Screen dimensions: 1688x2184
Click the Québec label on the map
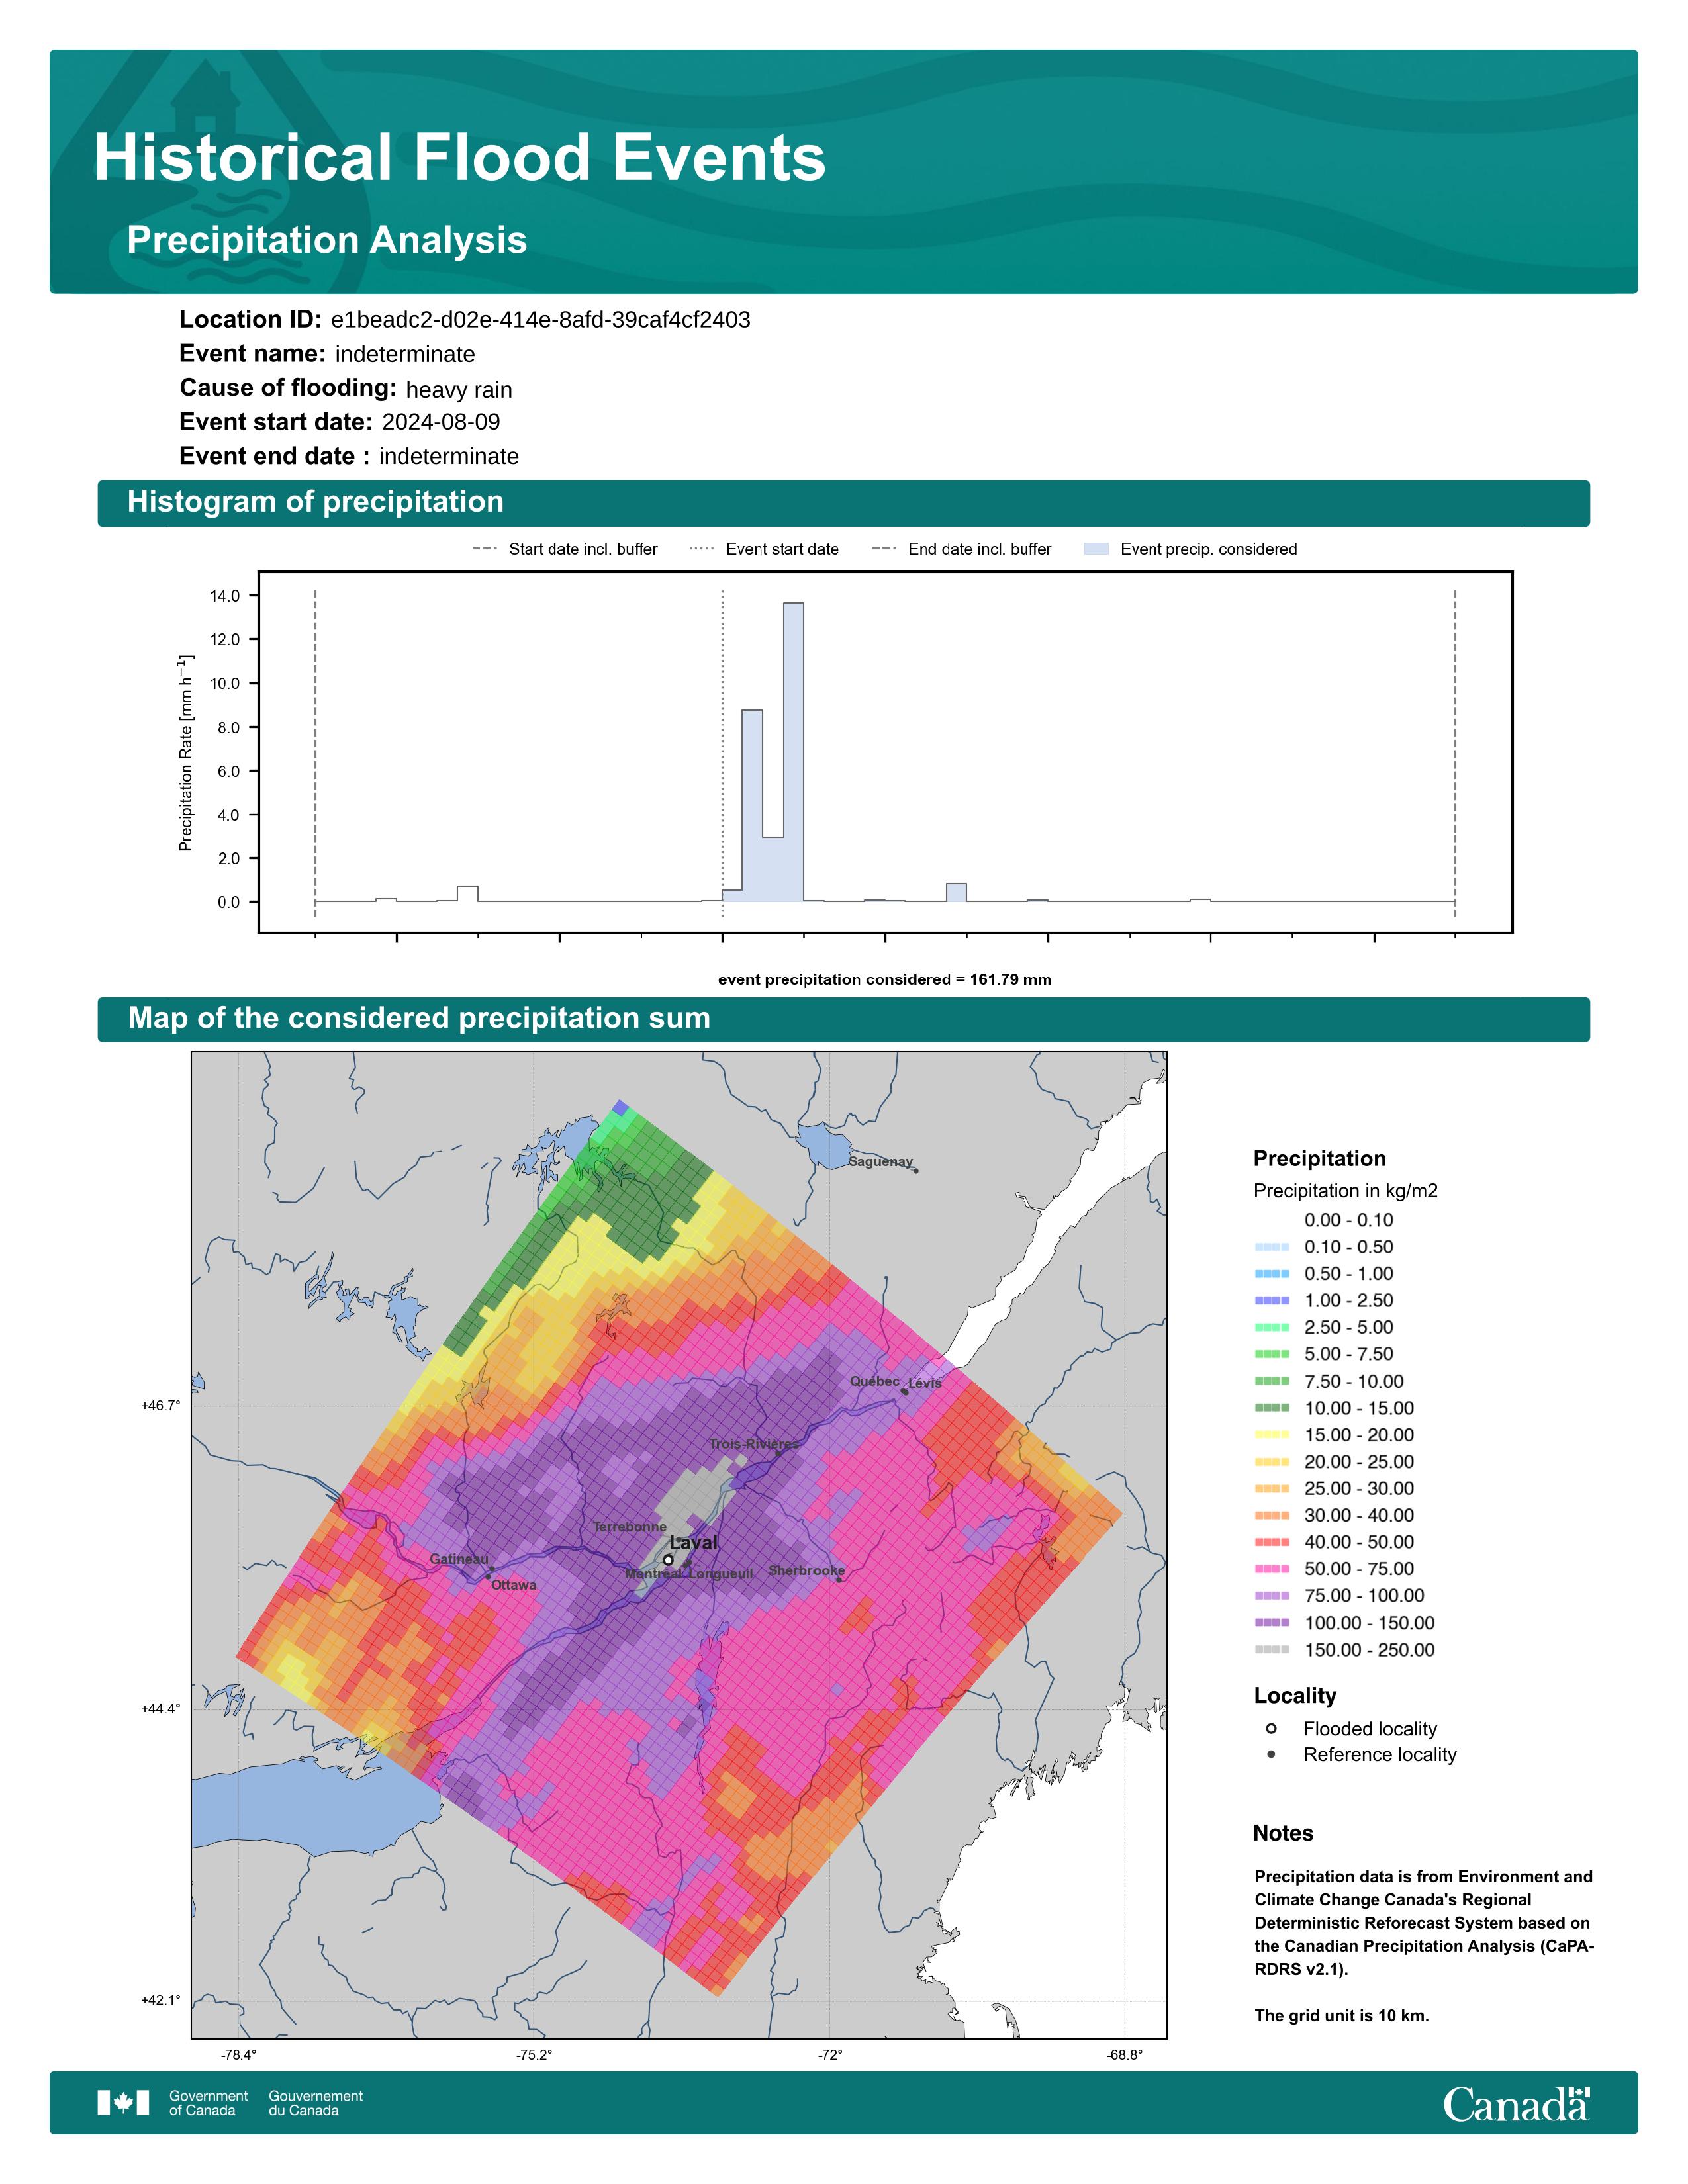(875, 1381)
